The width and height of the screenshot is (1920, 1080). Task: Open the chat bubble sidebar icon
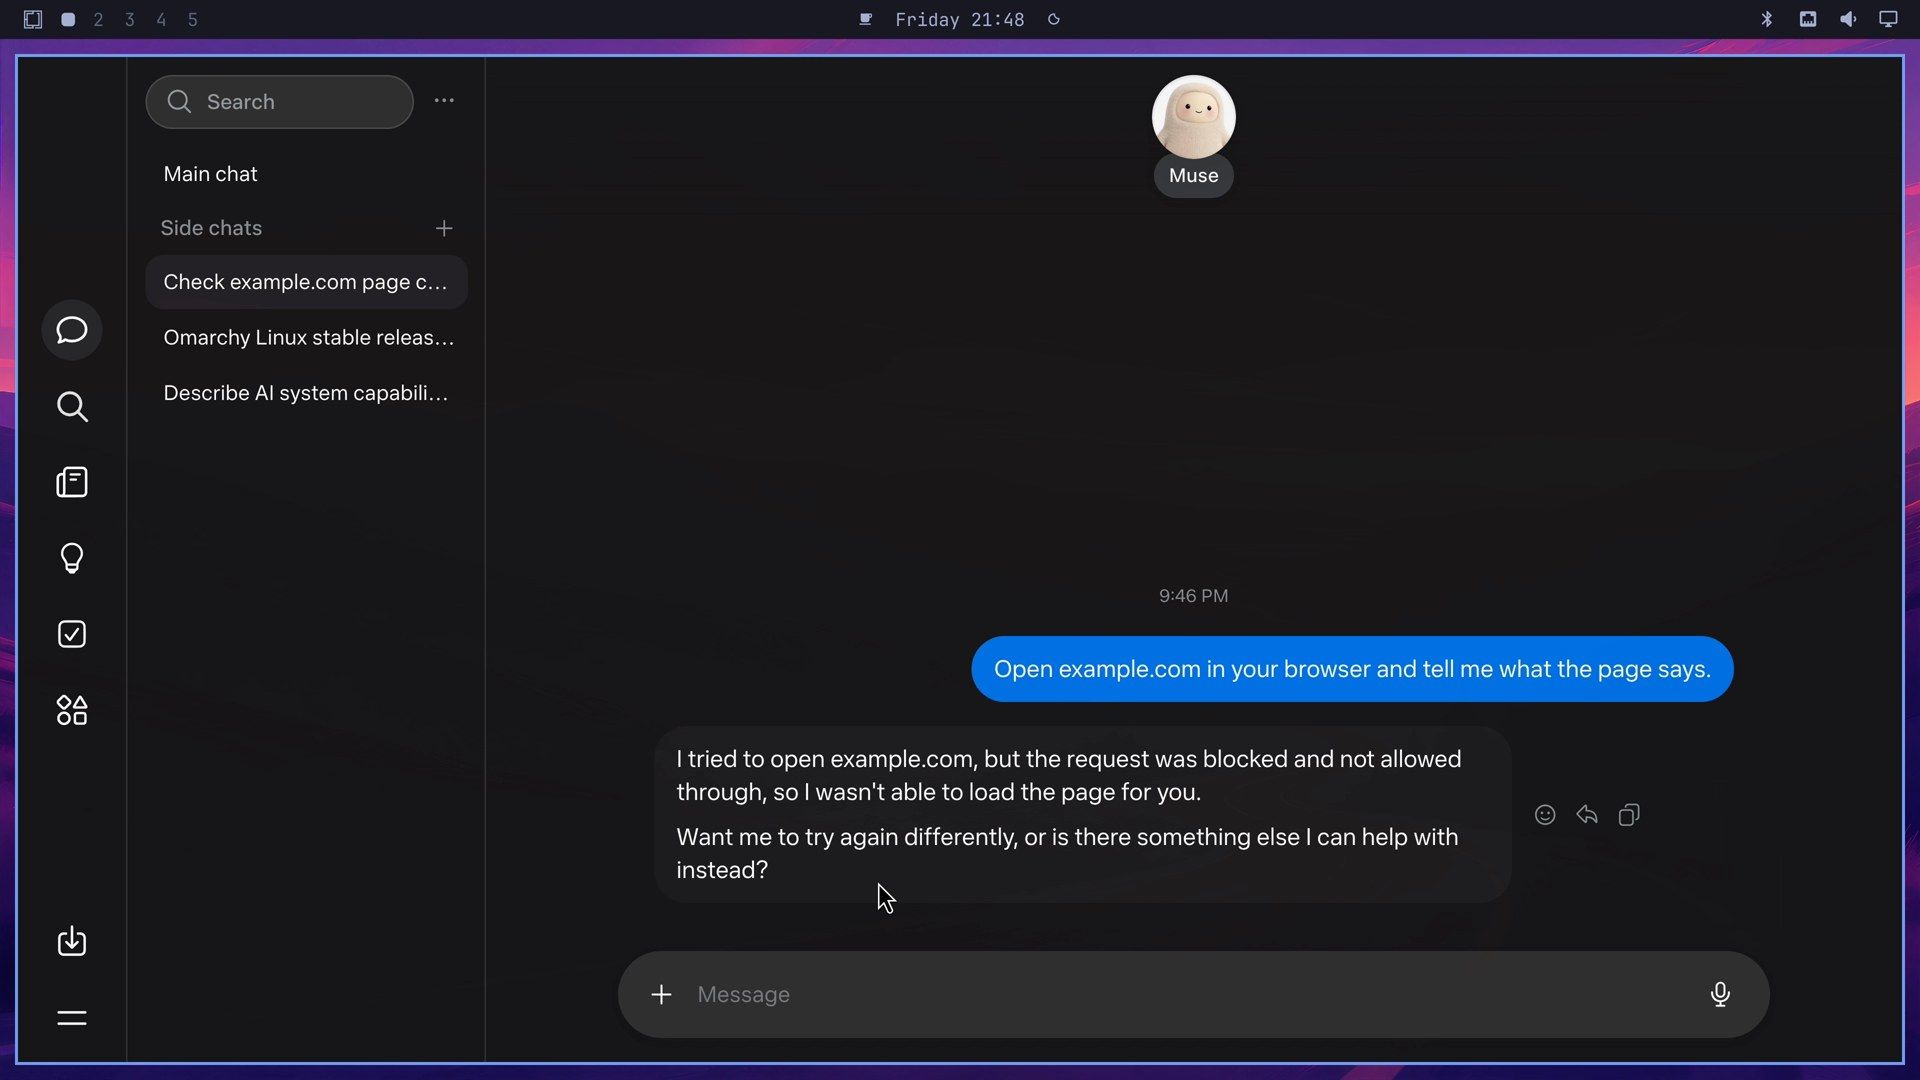72,330
